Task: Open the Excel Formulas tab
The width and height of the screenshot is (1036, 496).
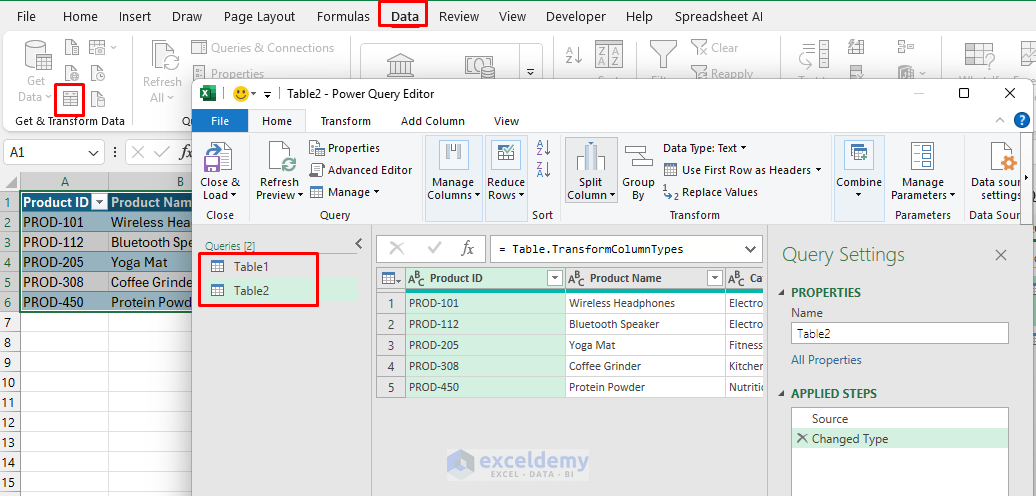Action: [343, 17]
